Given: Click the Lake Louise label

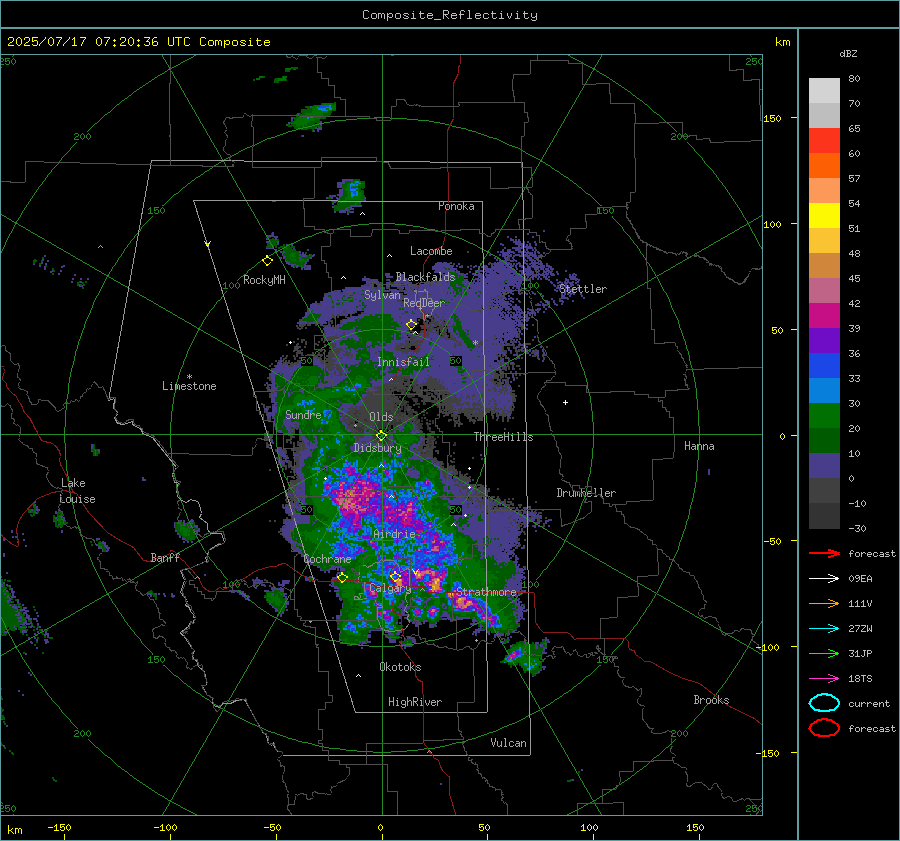Looking at the screenshot, I should (77, 491).
